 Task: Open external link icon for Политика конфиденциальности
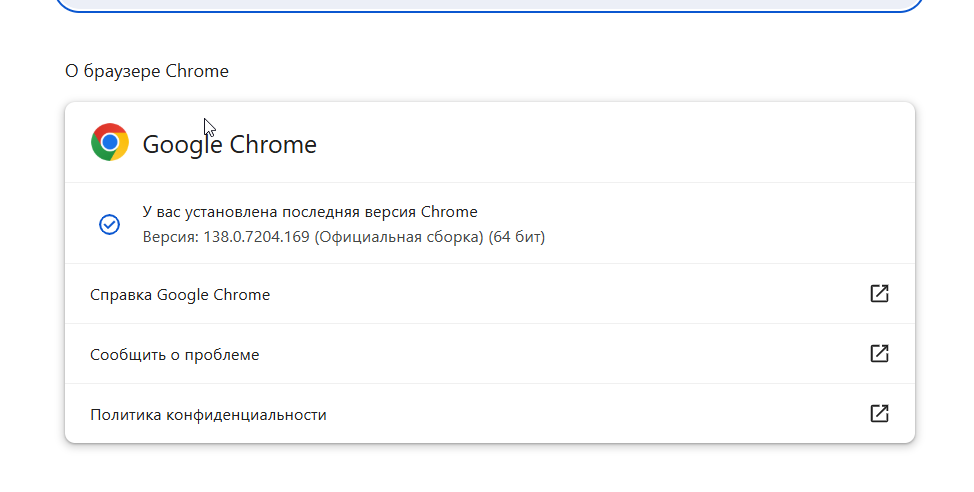click(x=880, y=413)
